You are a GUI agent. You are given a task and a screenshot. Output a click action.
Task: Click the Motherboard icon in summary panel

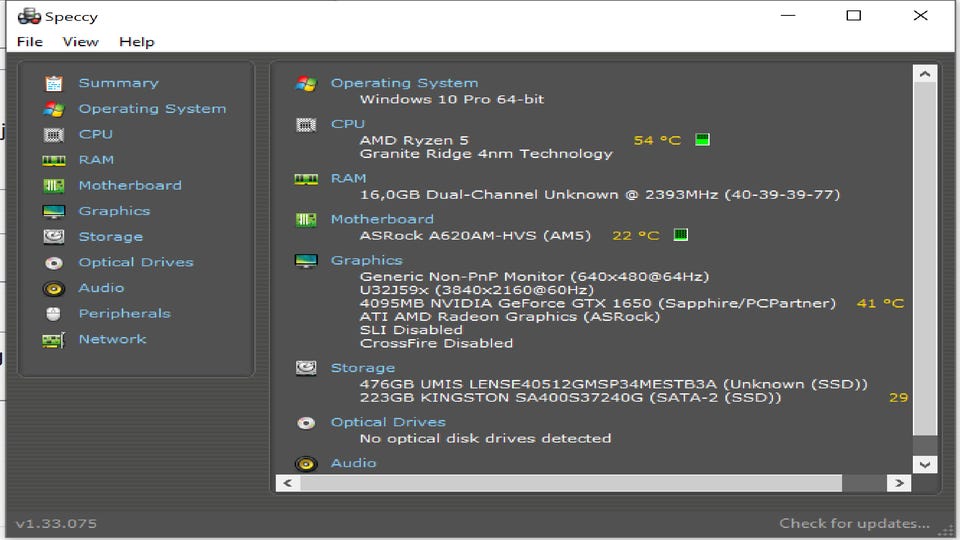306,220
